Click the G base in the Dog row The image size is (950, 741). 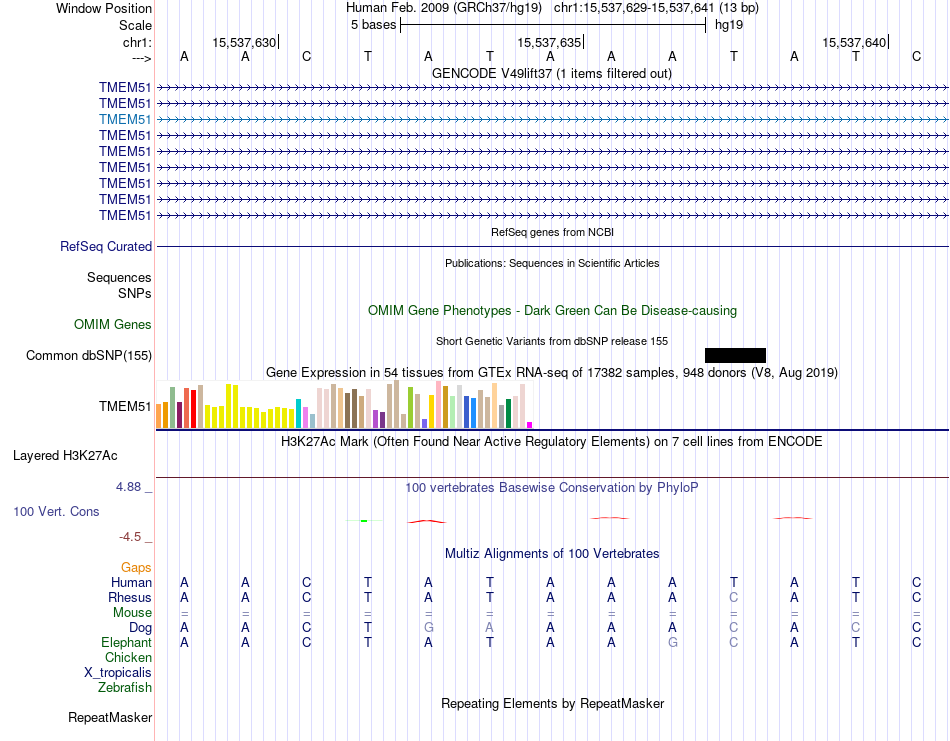click(428, 628)
